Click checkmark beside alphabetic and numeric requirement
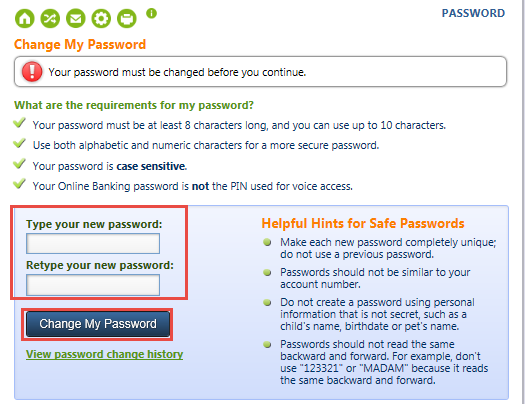The image size is (525, 404). point(19,143)
